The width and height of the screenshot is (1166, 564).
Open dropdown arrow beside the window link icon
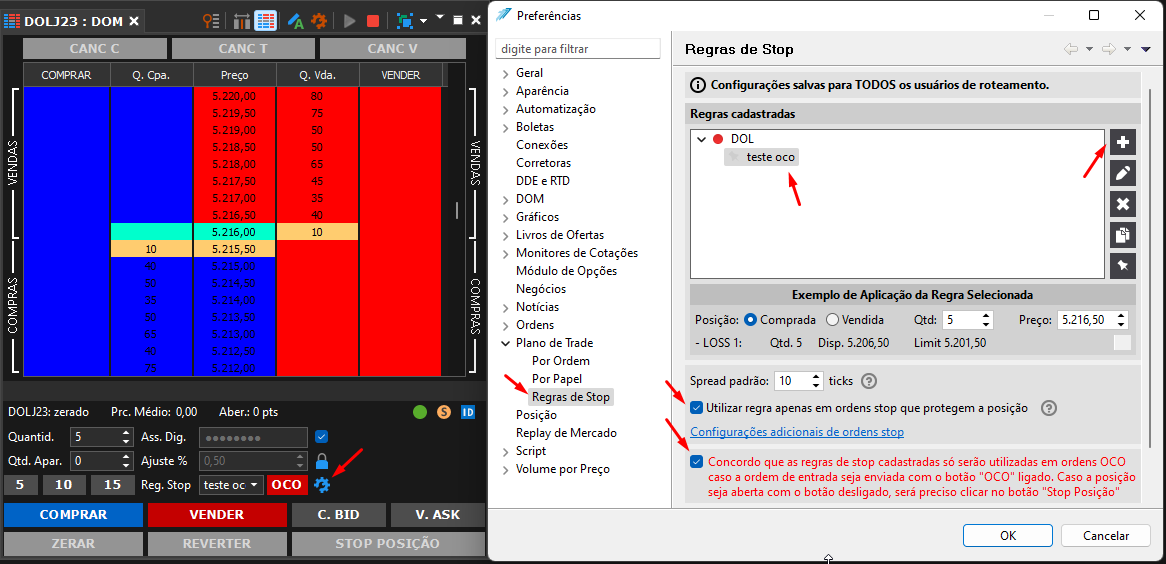[423, 22]
